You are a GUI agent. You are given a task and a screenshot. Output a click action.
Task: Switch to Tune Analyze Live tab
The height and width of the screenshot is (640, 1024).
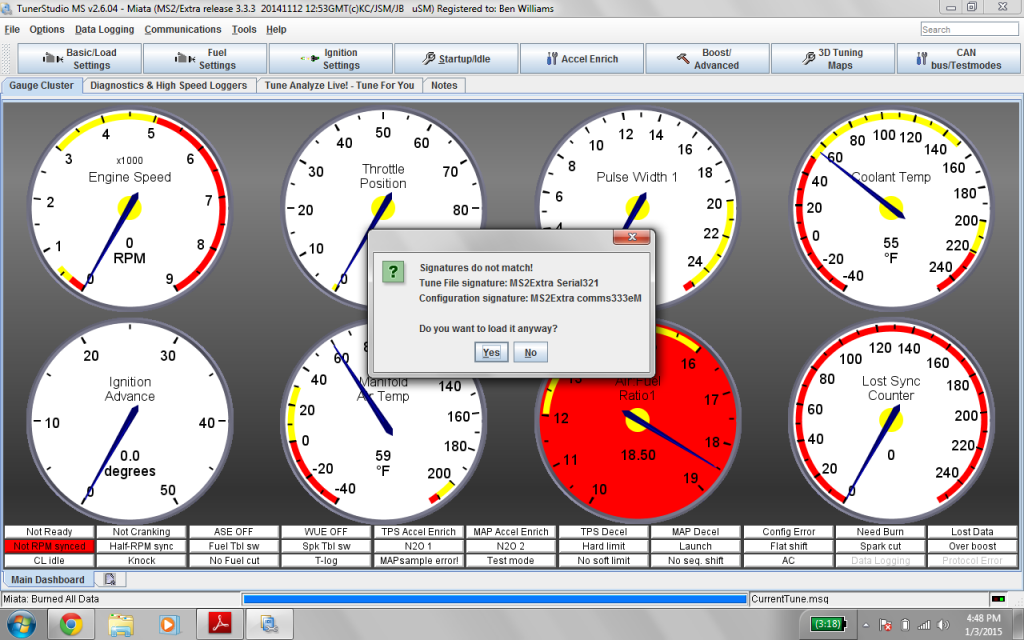point(339,86)
